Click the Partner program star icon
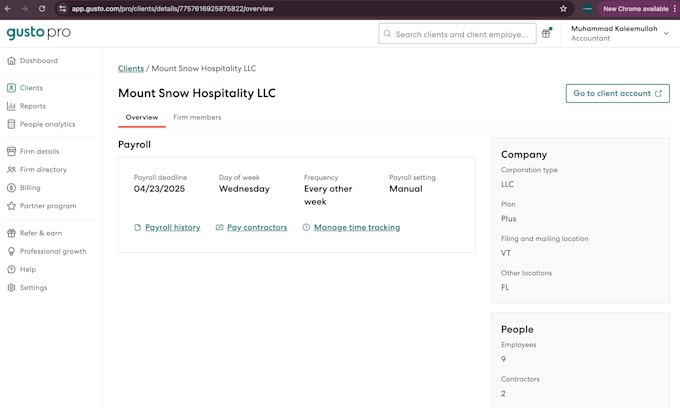This screenshot has height=408, width=680. (11, 206)
